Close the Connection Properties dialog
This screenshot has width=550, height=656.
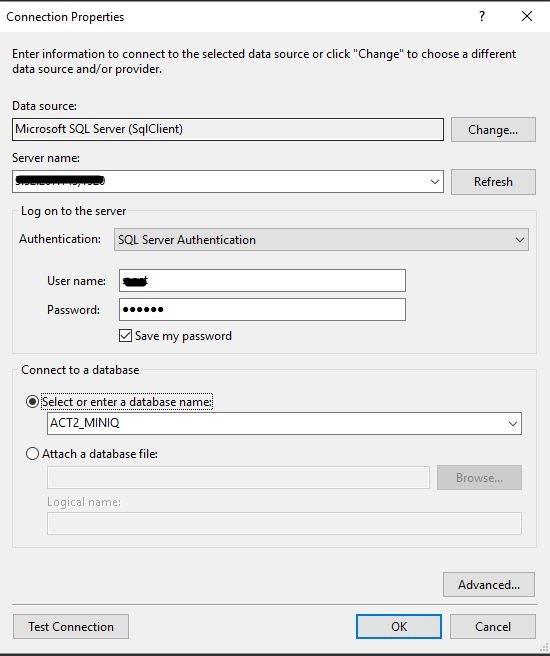point(527,16)
